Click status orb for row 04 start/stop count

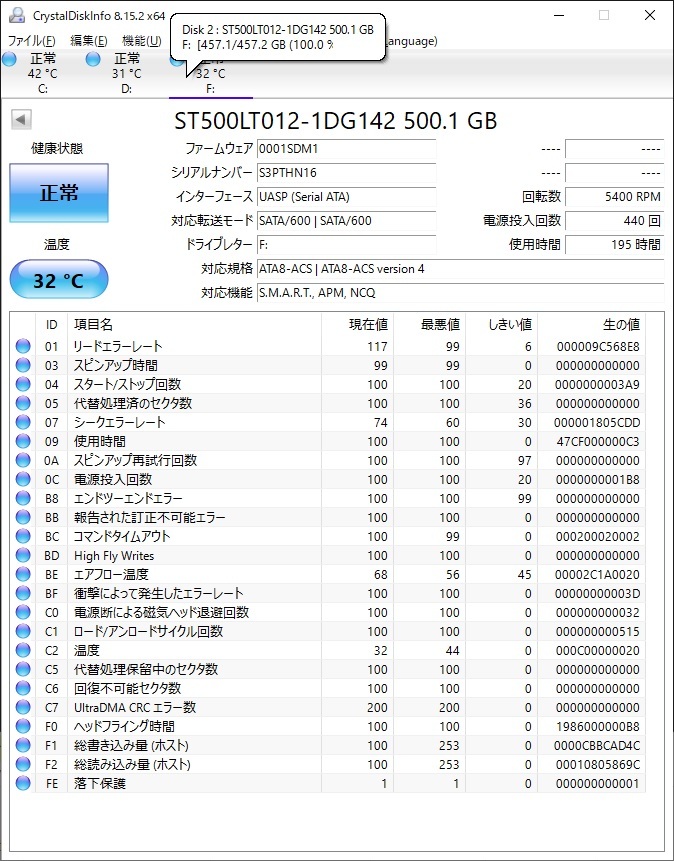pos(23,384)
